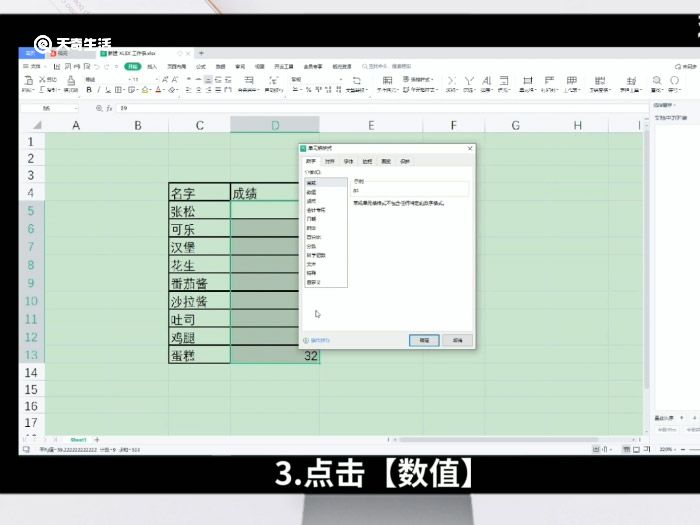Click the formula bar input field
The image size is (700, 525).
click(x=383, y=108)
